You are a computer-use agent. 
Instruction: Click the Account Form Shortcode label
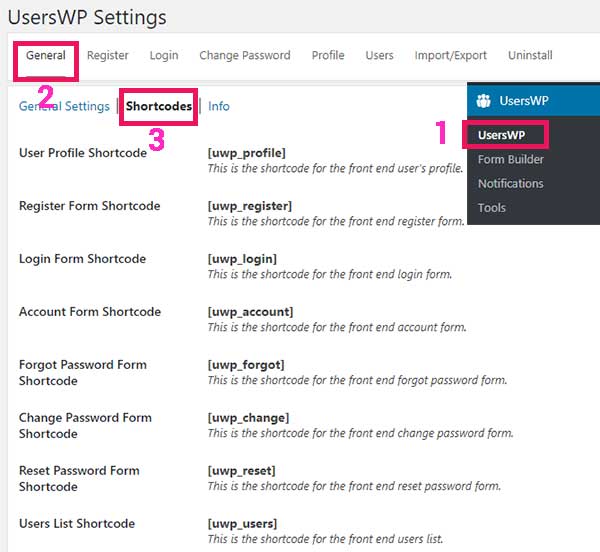tap(90, 312)
